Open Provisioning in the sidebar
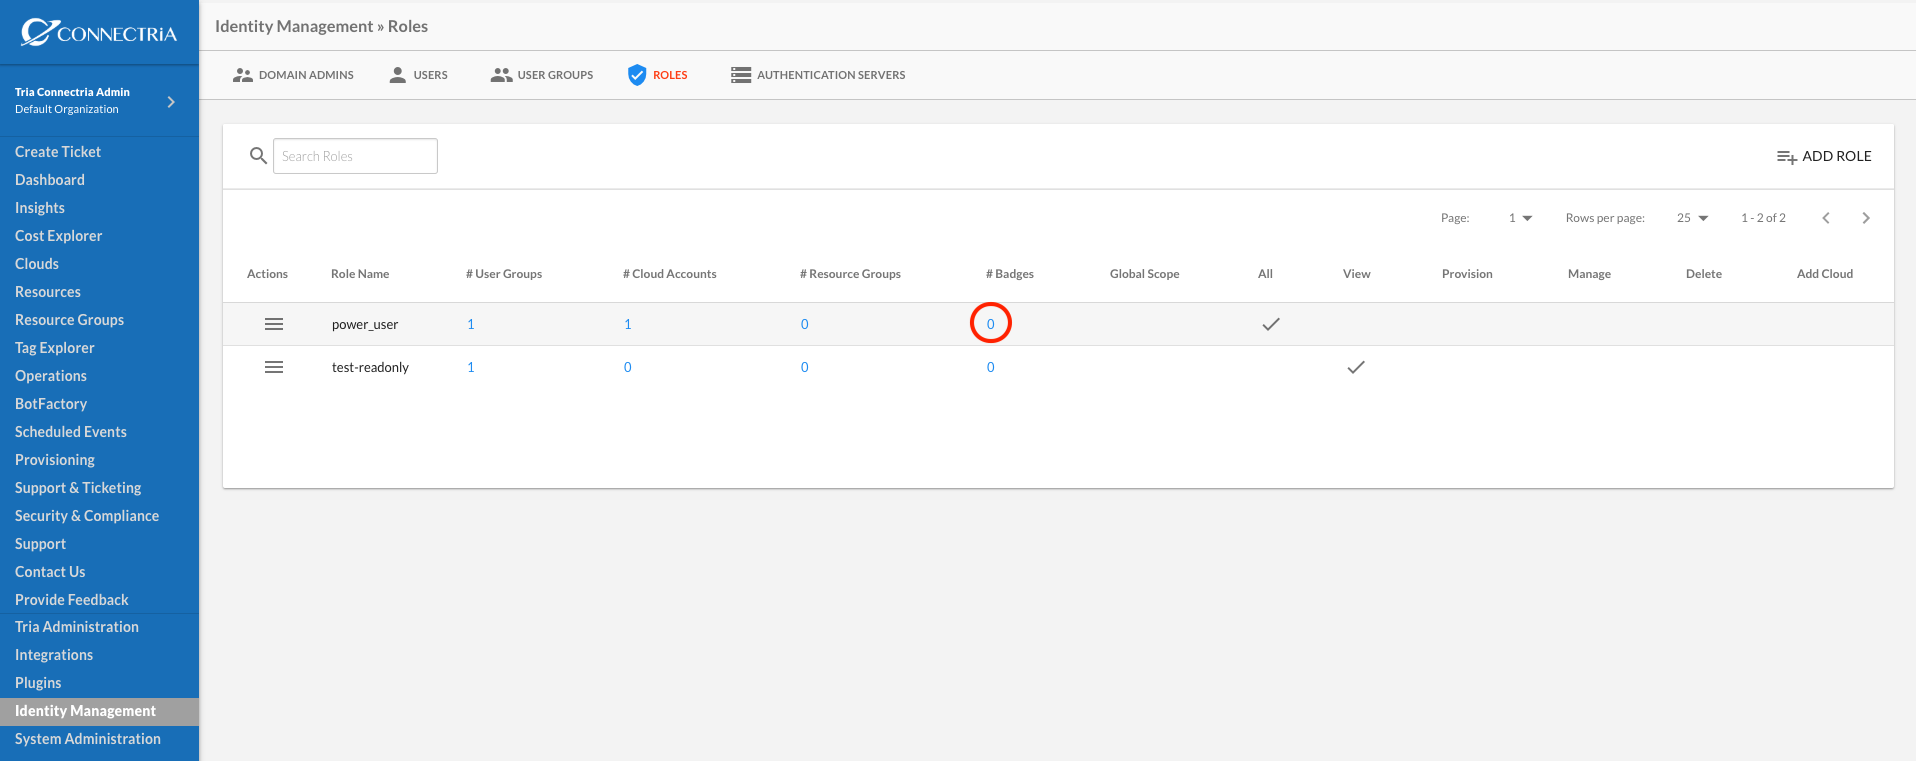 click(55, 460)
